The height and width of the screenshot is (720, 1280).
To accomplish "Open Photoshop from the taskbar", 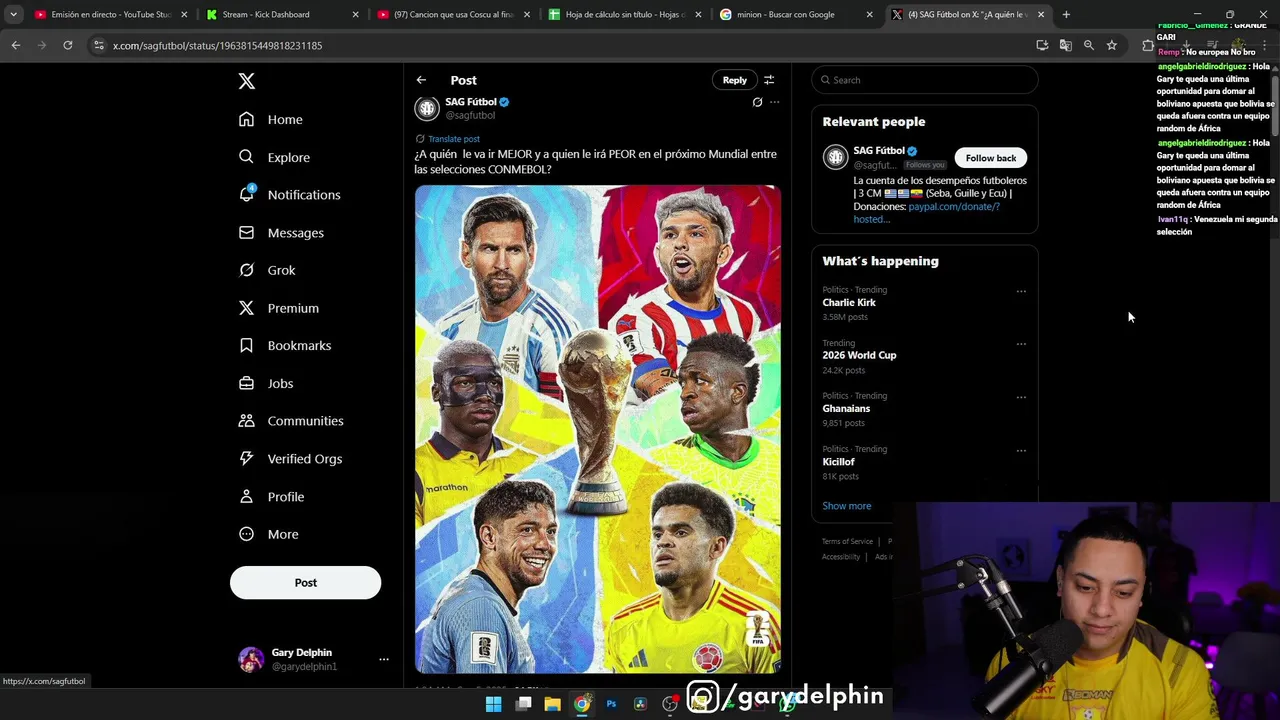I will pyautogui.click(x=611, y=704).
